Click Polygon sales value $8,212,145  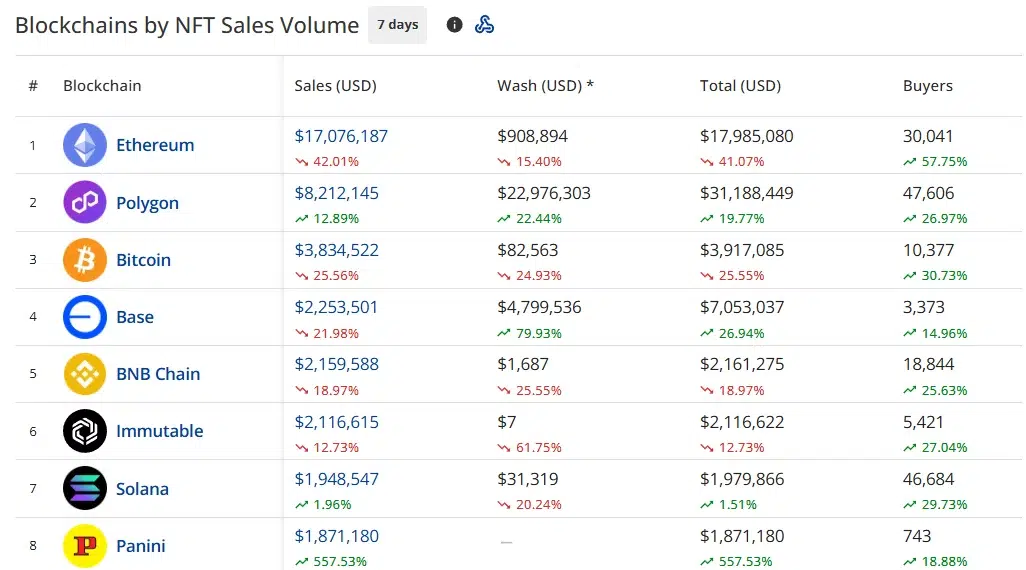click(336, 193)
